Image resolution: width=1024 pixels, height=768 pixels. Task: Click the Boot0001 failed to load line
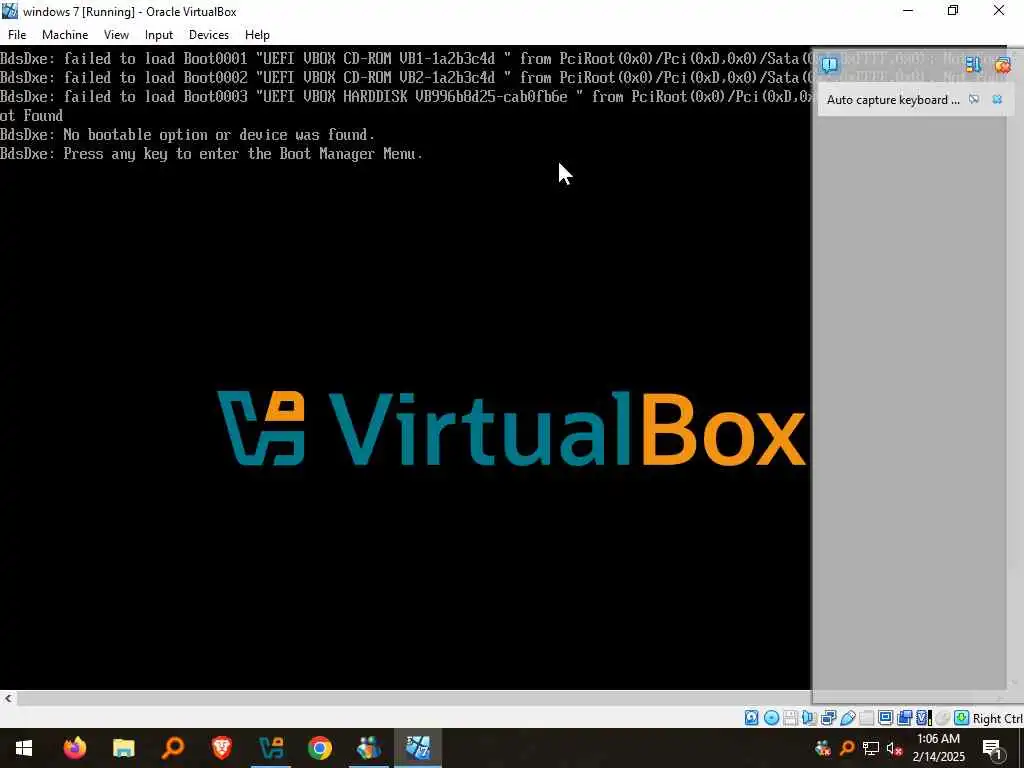pyautogui.click(x=406, y=59)
